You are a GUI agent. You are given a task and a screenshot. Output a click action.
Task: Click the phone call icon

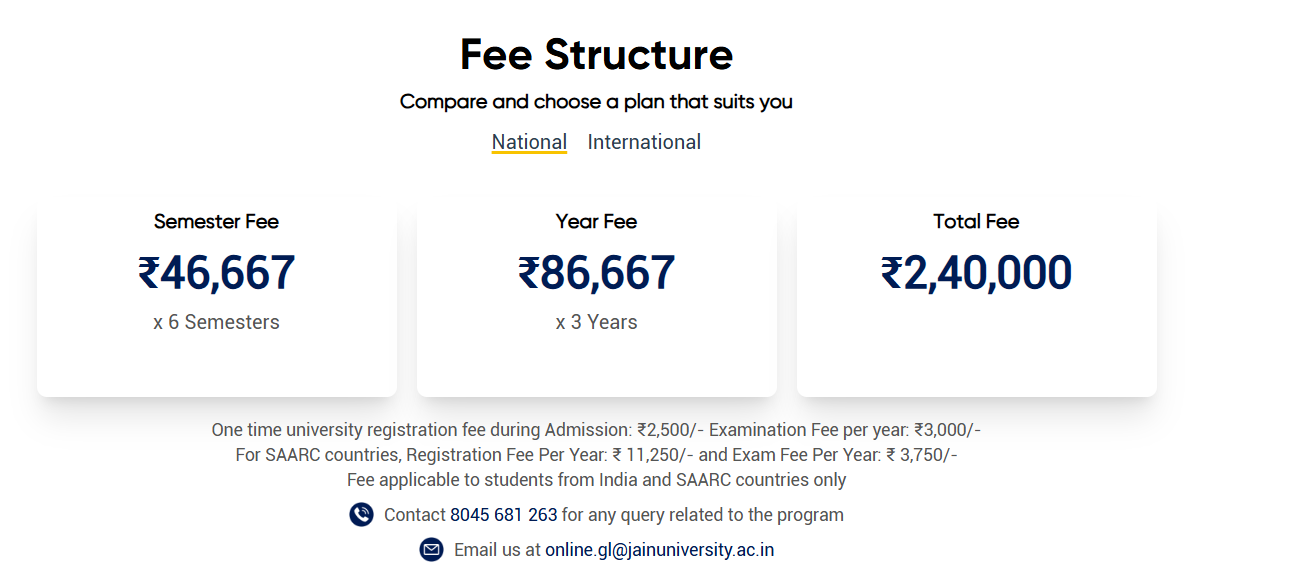tap(361, 515)
